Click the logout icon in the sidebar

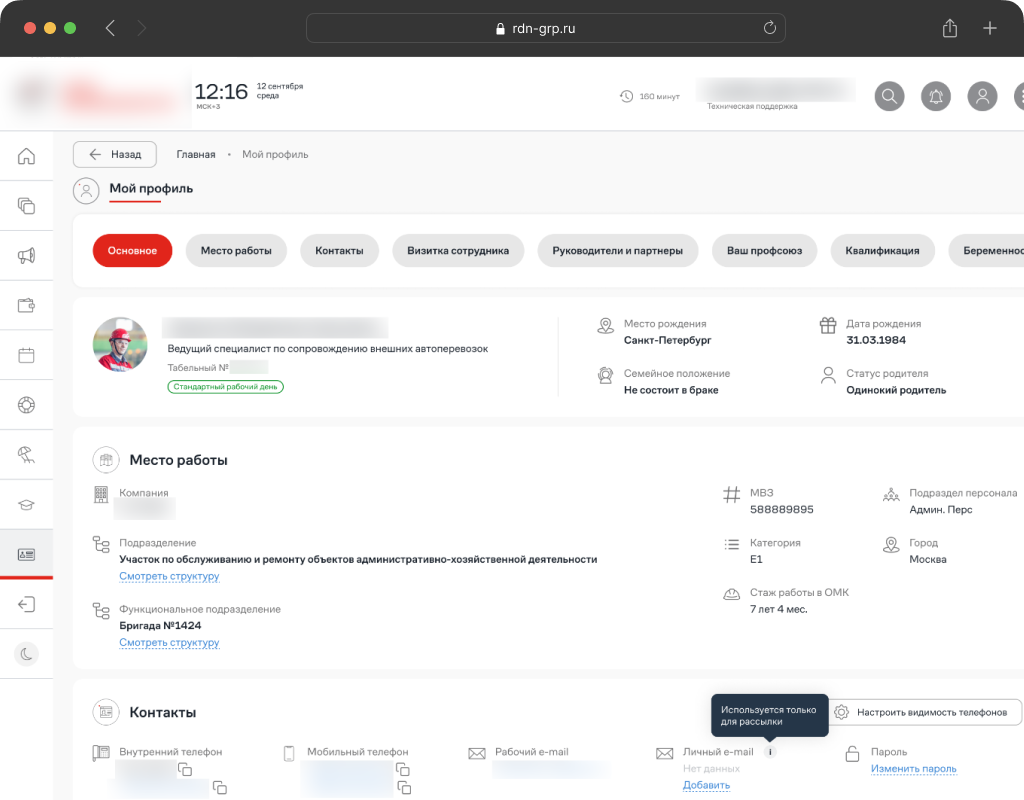pos(27,604)
